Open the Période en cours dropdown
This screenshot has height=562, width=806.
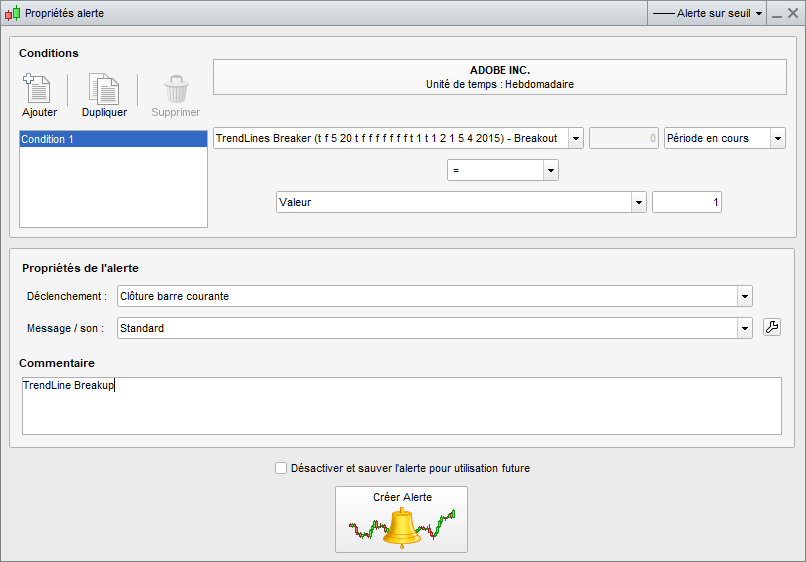click(778, 138)
